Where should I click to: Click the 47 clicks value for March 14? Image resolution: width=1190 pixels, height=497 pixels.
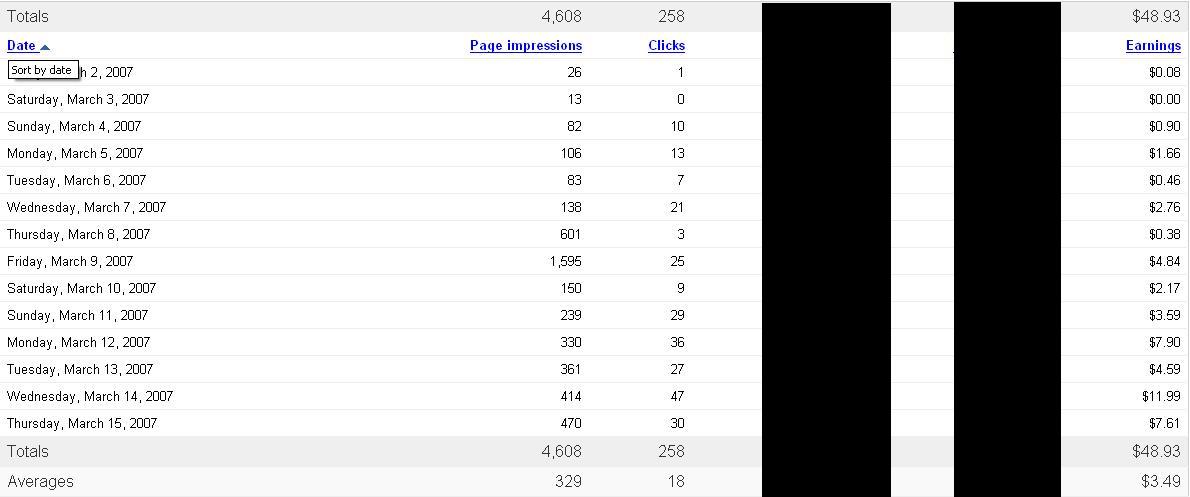pos(677,396)
